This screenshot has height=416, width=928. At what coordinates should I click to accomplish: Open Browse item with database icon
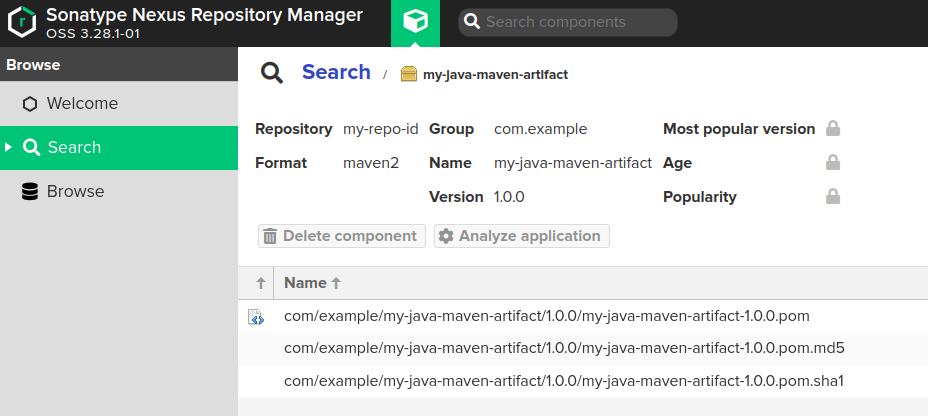pos(119,191)
